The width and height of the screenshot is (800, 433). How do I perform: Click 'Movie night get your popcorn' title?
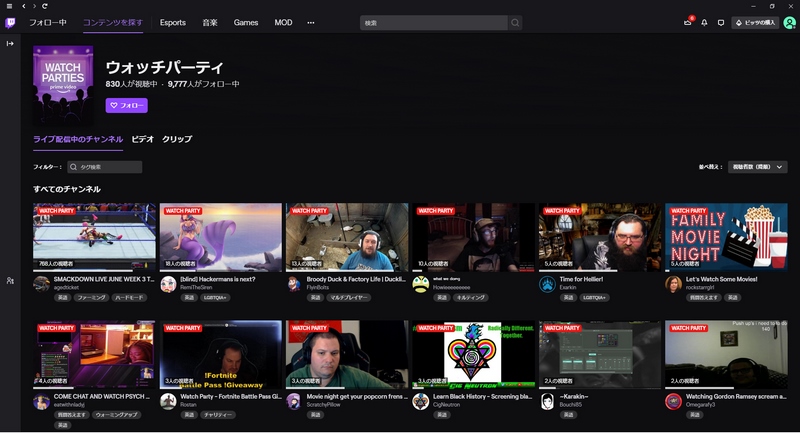[357, 397]
